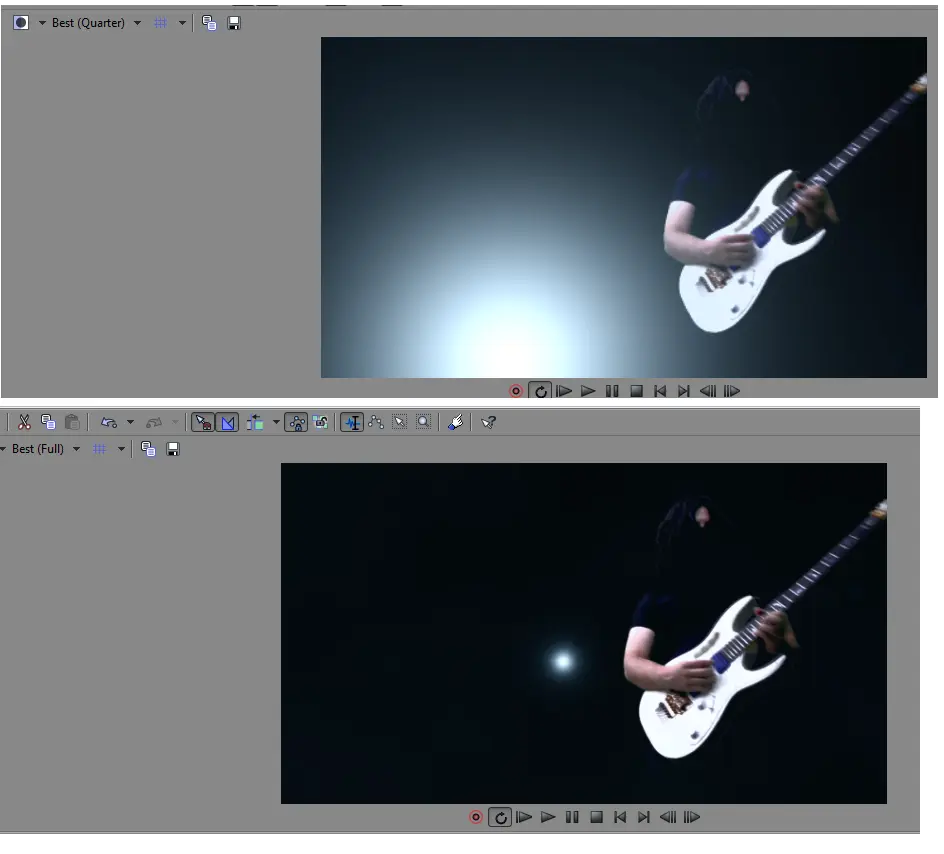Click the Undo arrow icon
944x854 pixels.
[x=108, y=422]
